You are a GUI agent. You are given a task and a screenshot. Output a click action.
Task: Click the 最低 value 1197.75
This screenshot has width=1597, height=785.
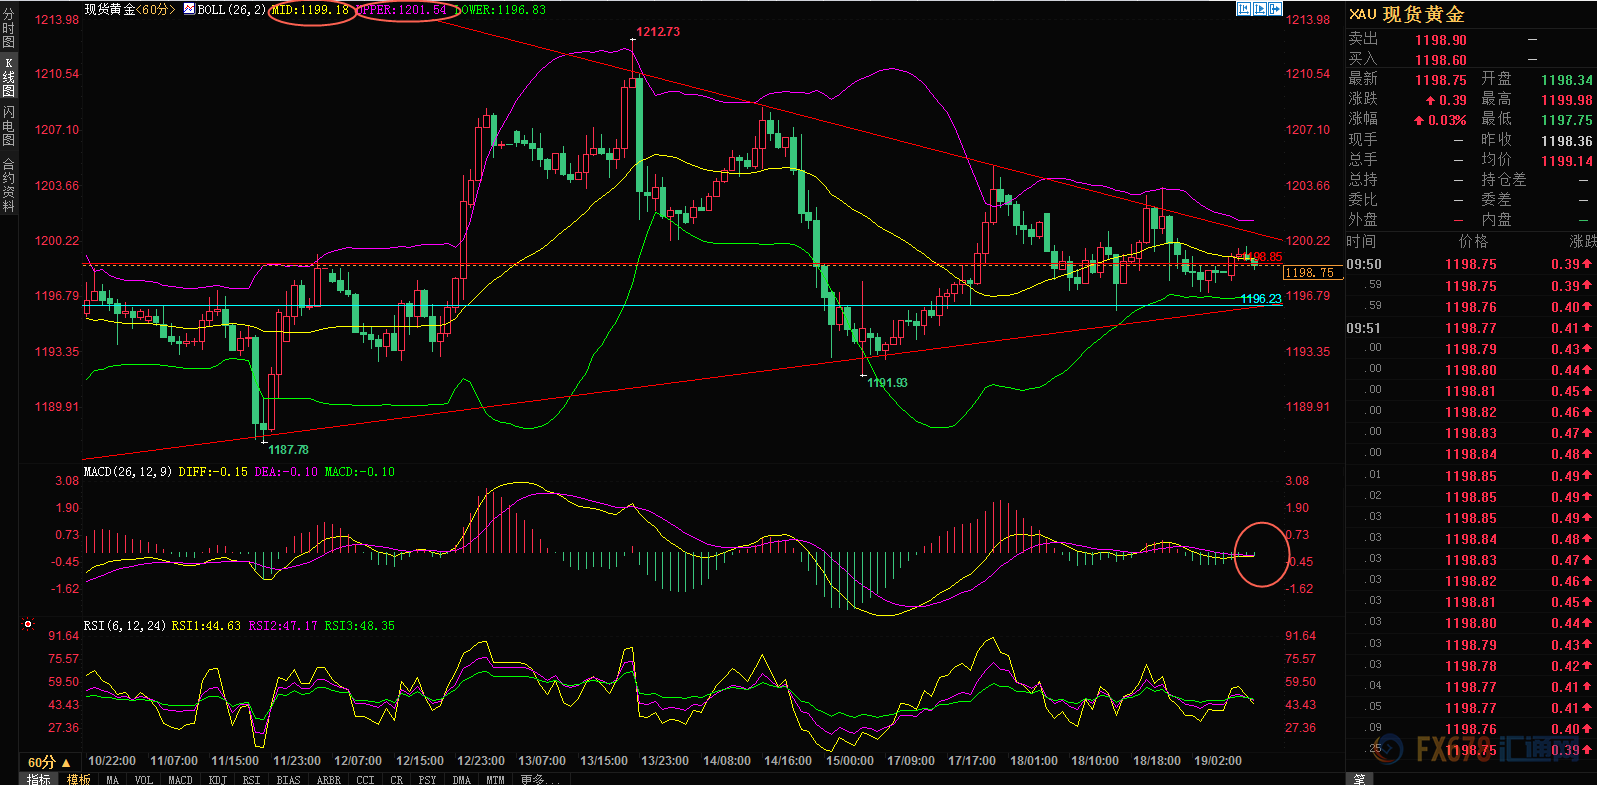pos(1567,120)
